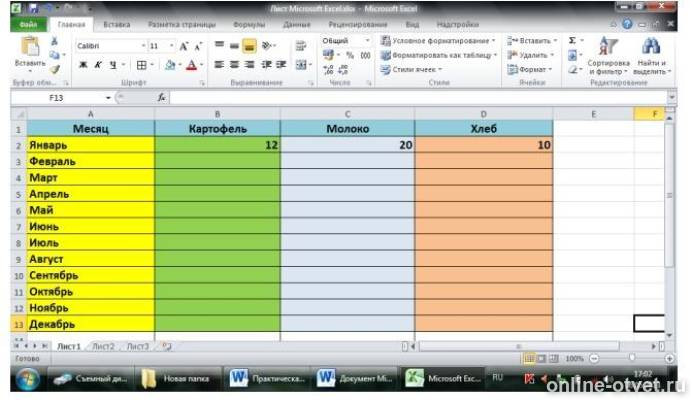
Task: Switch to sheet tab Лист2
Action: (104, 345)
